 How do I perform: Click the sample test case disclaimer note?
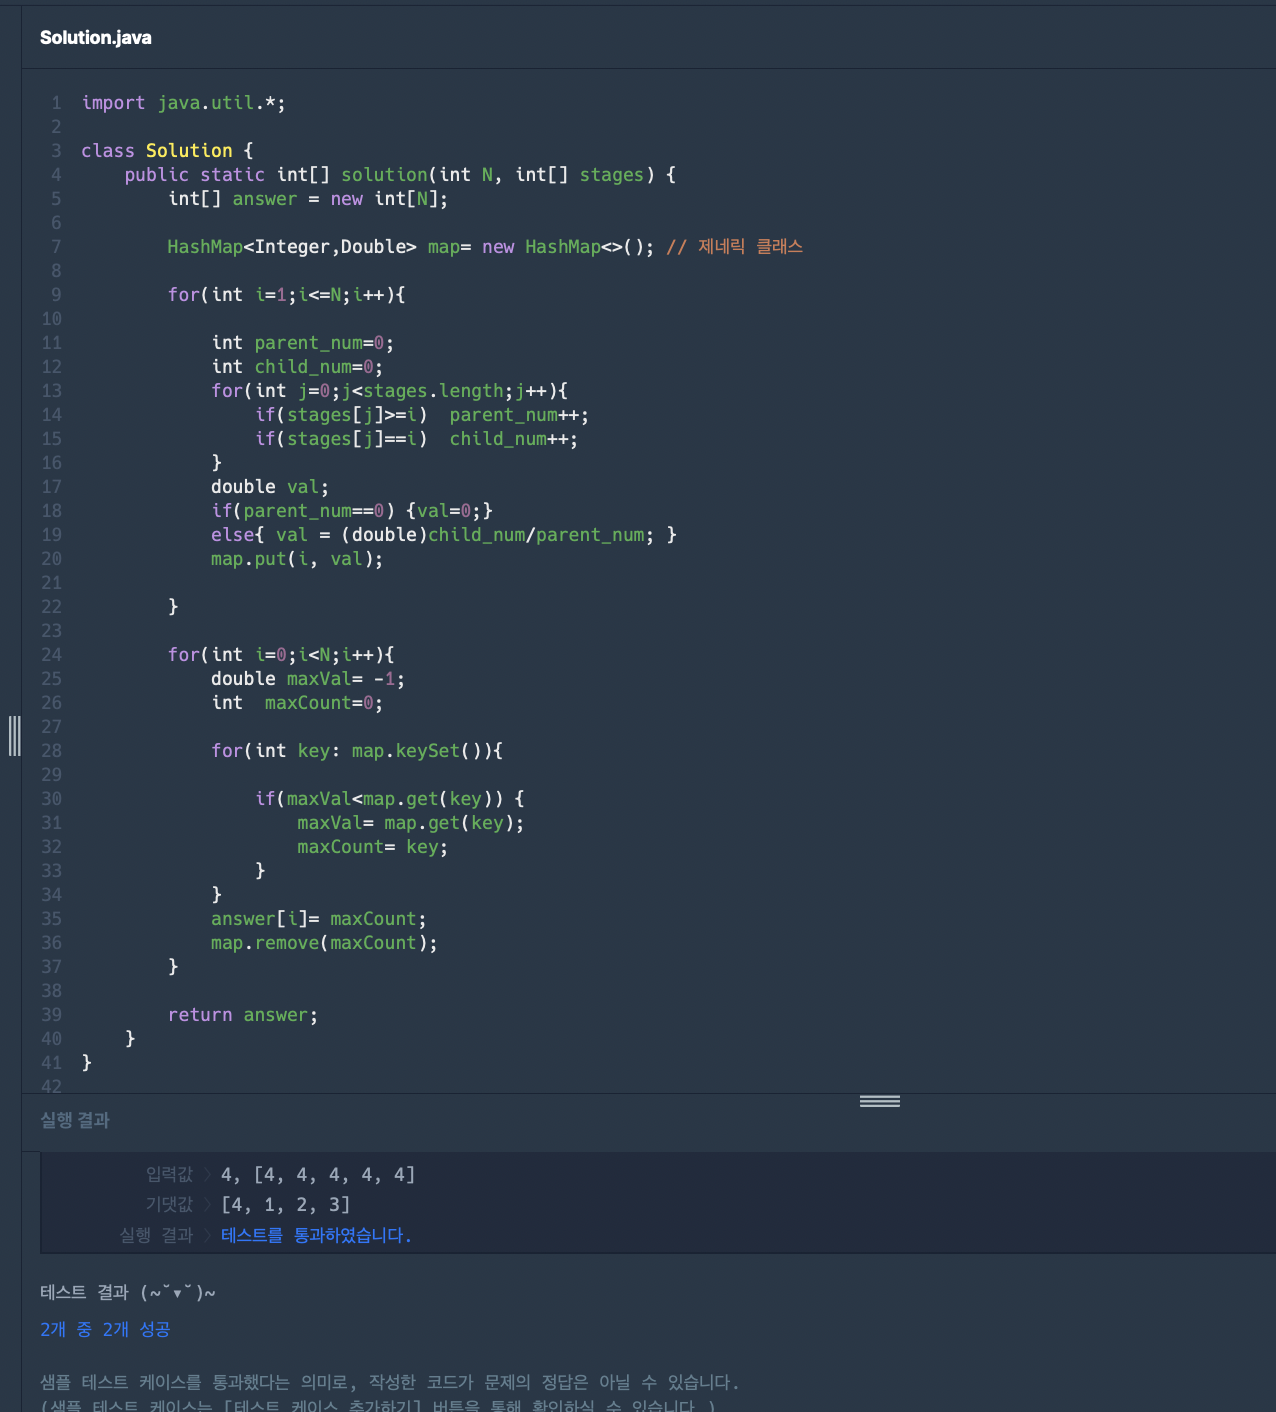click(390, 1394)
